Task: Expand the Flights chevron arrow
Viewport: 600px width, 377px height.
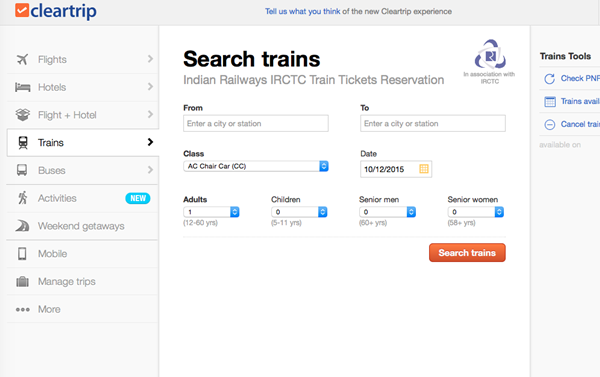Action: click(x=150, y=59)
